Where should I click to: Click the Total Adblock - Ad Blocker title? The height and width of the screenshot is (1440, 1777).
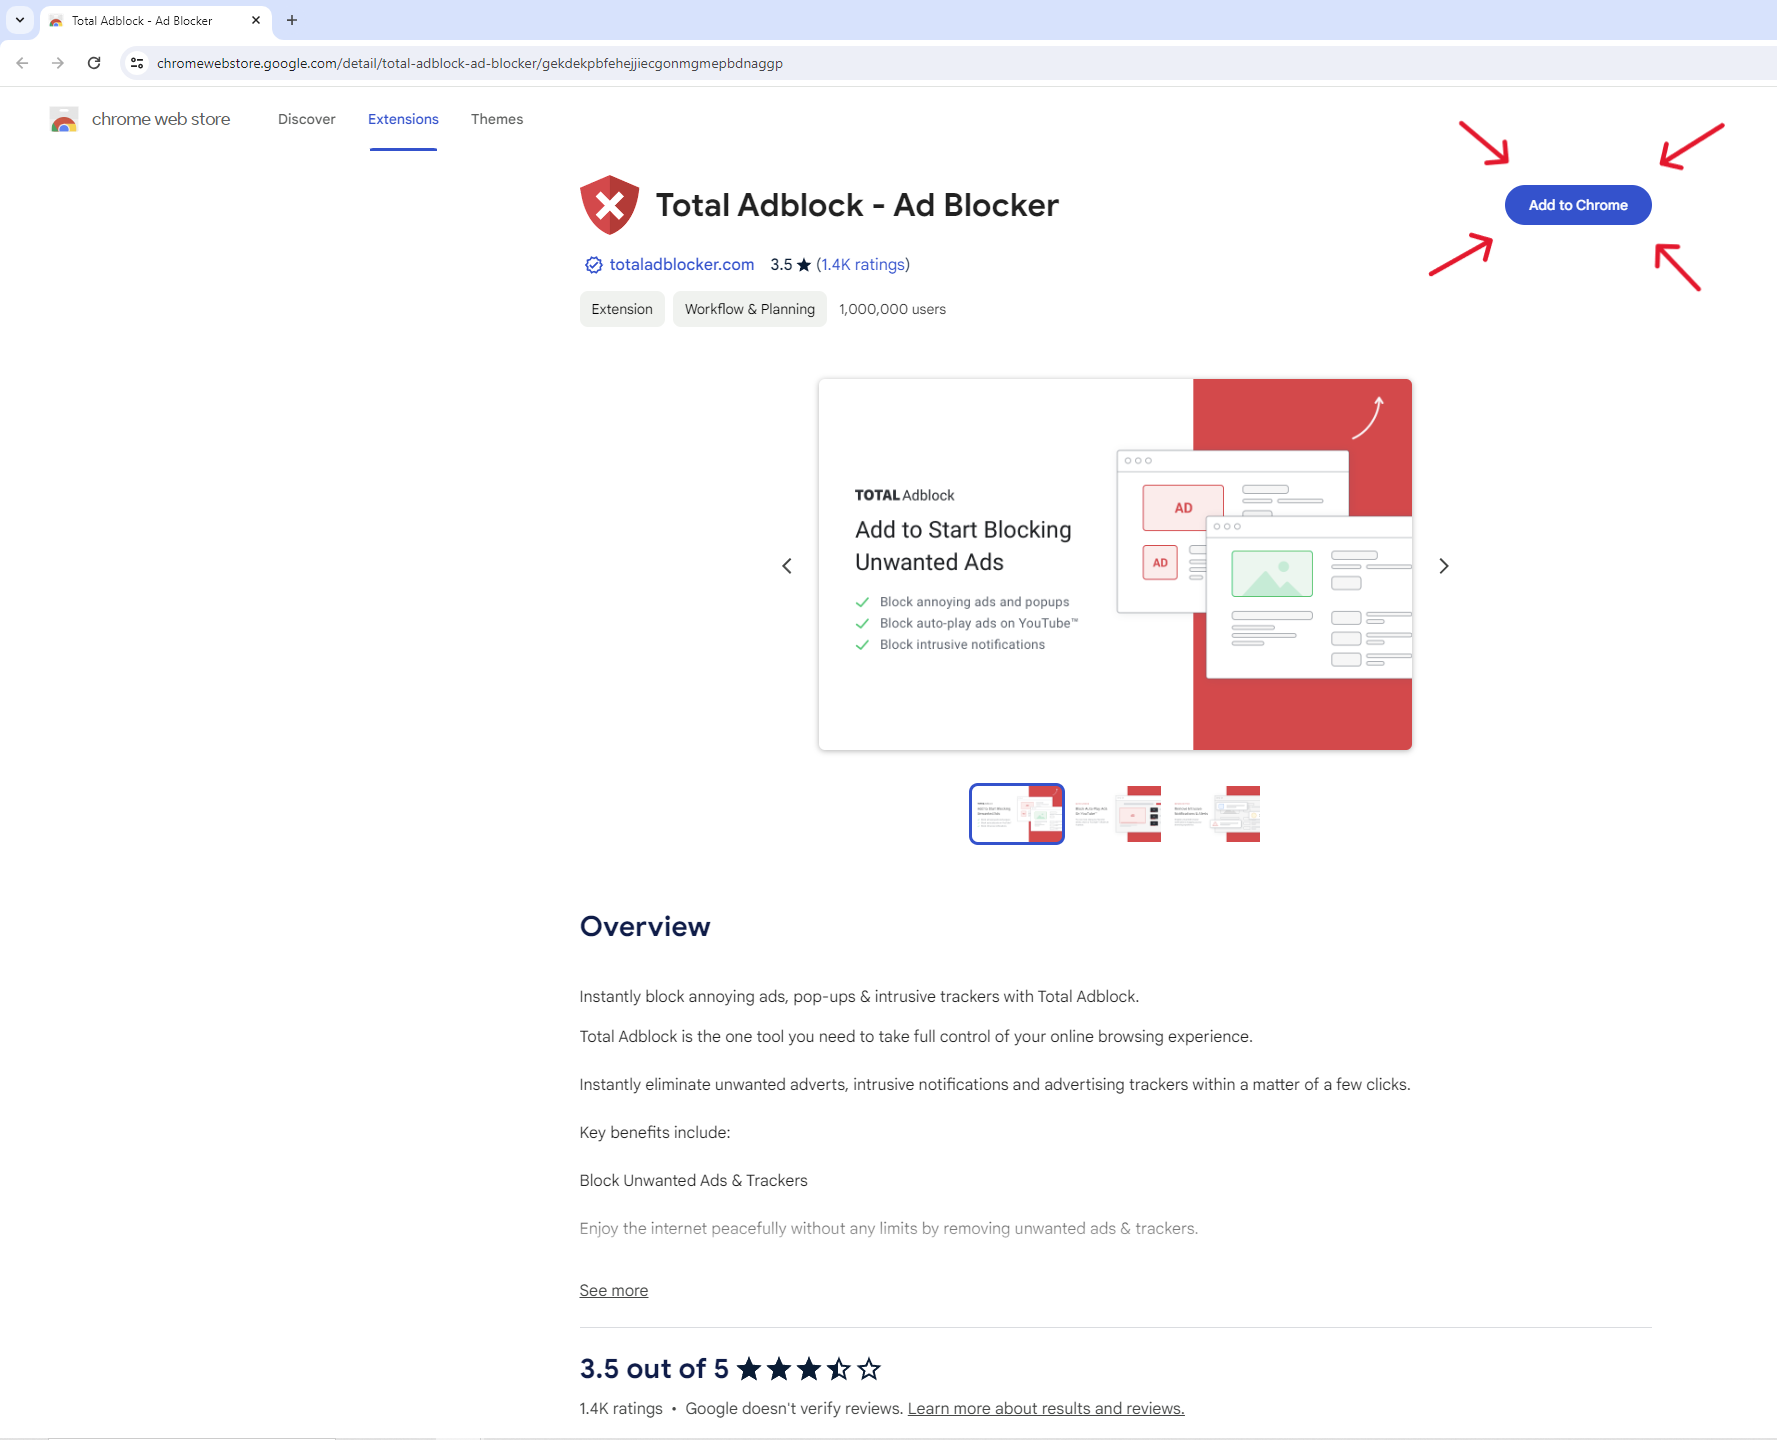pyautogui.click(x=857, y=205)
